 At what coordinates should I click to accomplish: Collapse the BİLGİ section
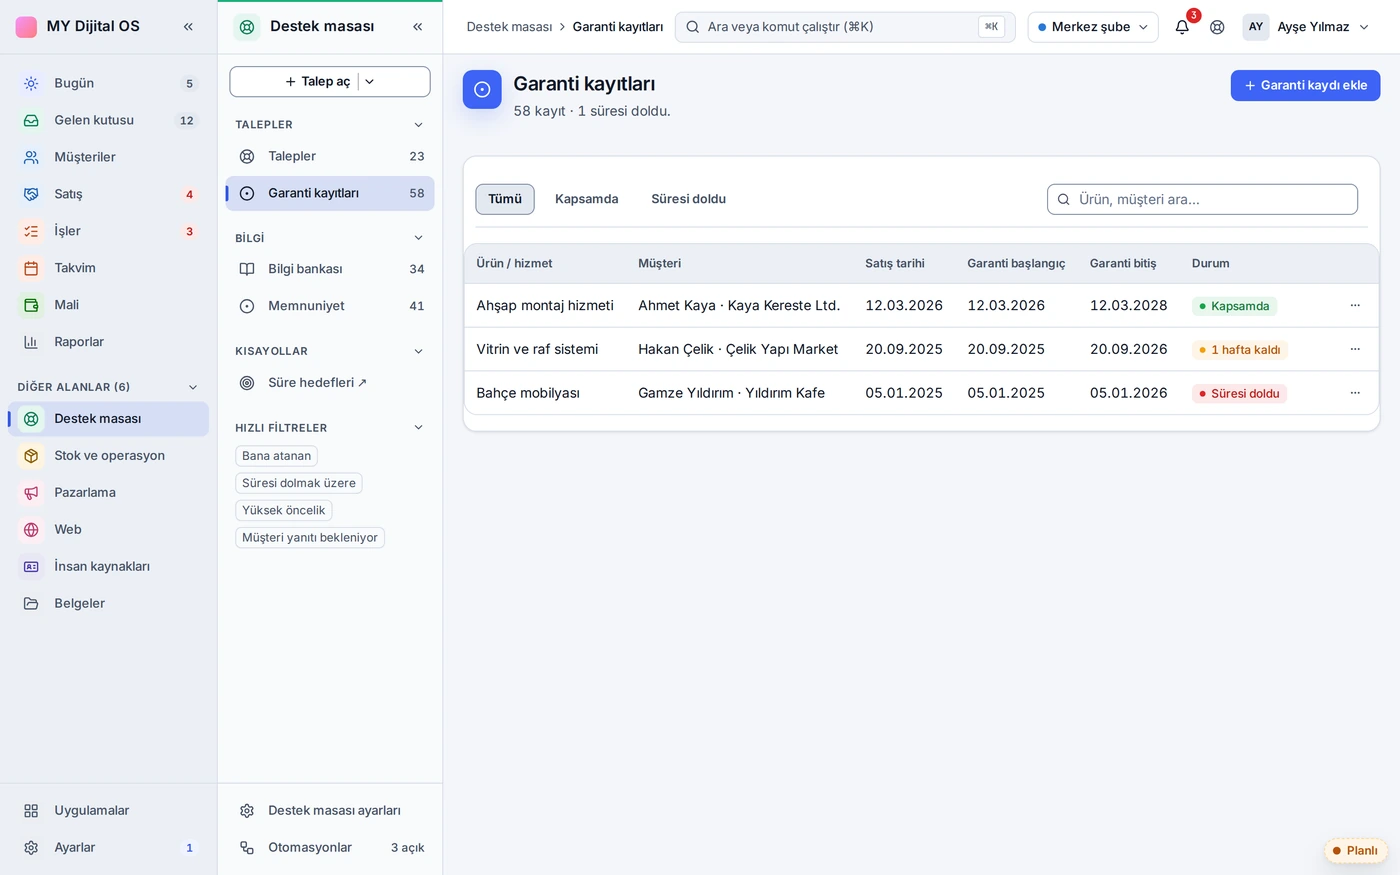click(x=418, y=238)
